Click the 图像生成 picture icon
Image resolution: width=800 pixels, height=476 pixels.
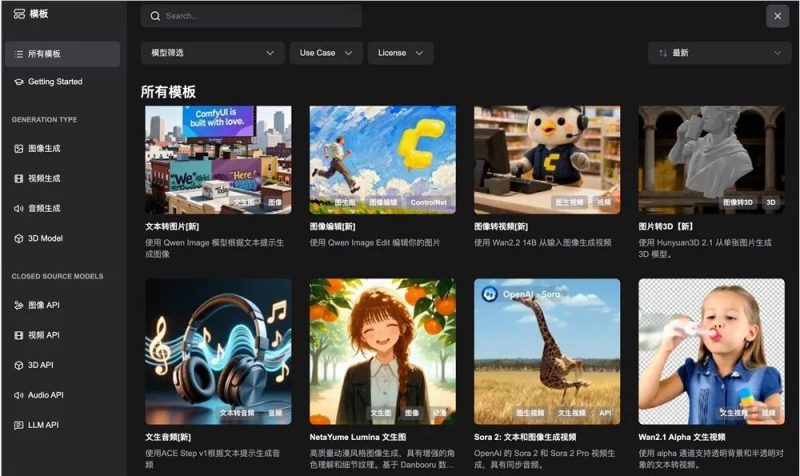19,149
